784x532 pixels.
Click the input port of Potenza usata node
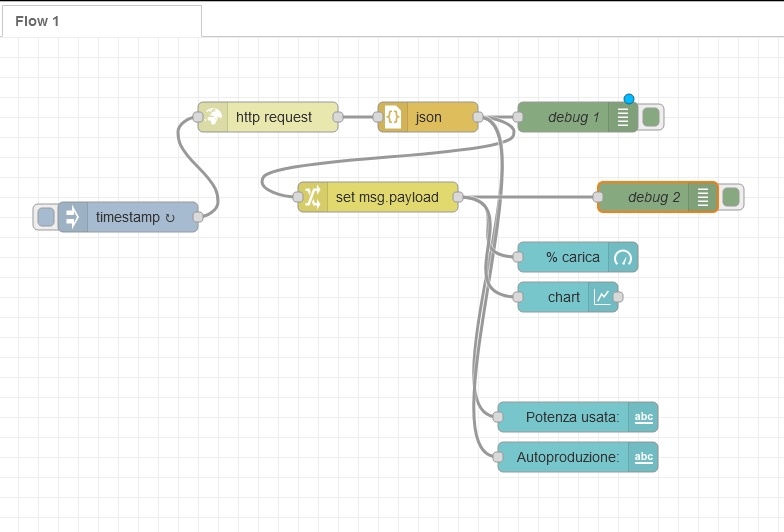click(x=498, y=417)
